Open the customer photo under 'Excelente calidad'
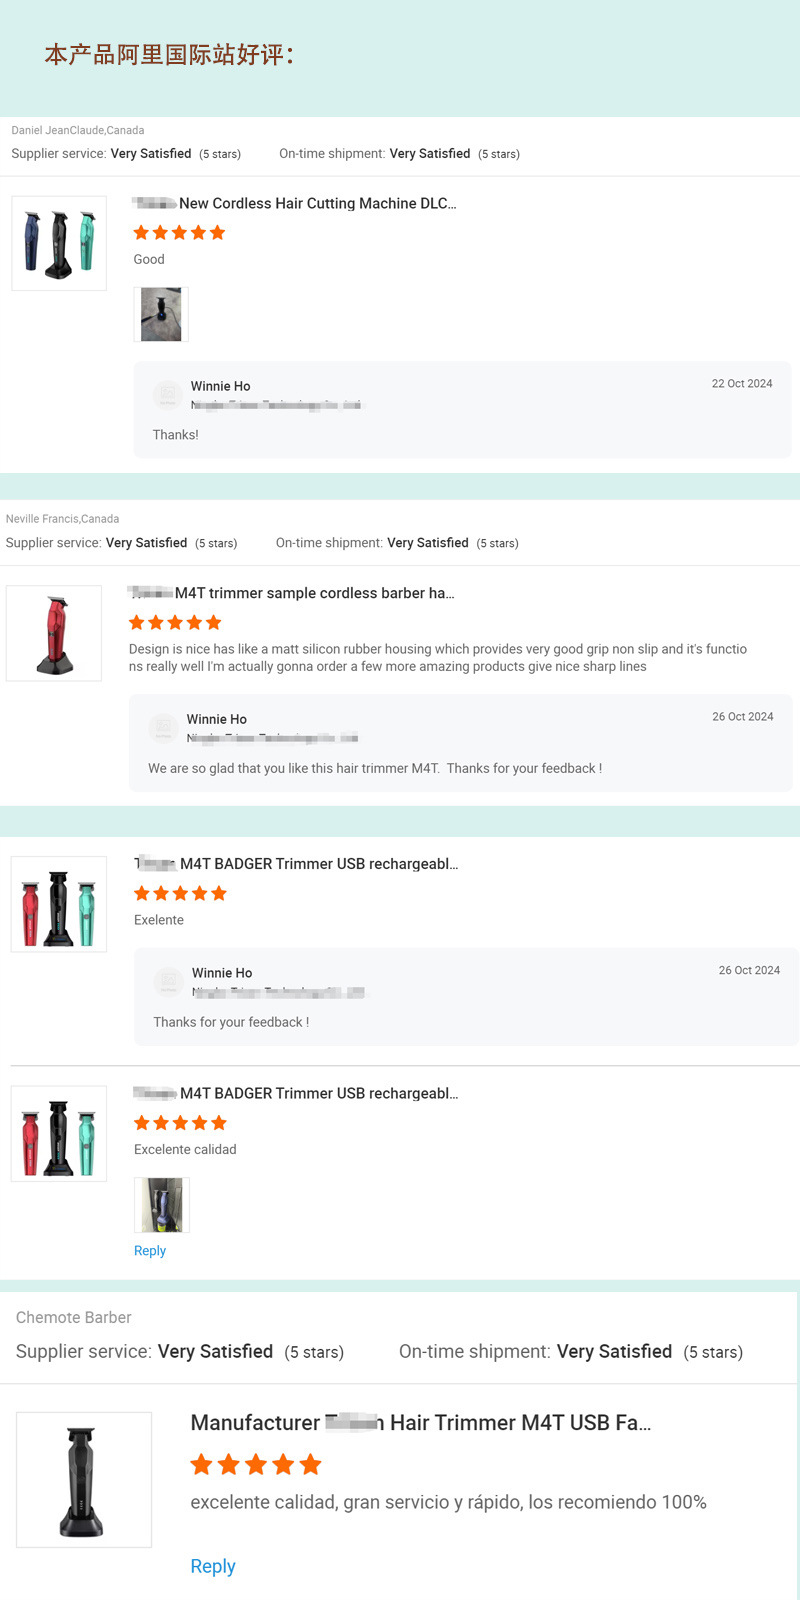Viewport: 800px width, 1600px height. (161, 1204)
